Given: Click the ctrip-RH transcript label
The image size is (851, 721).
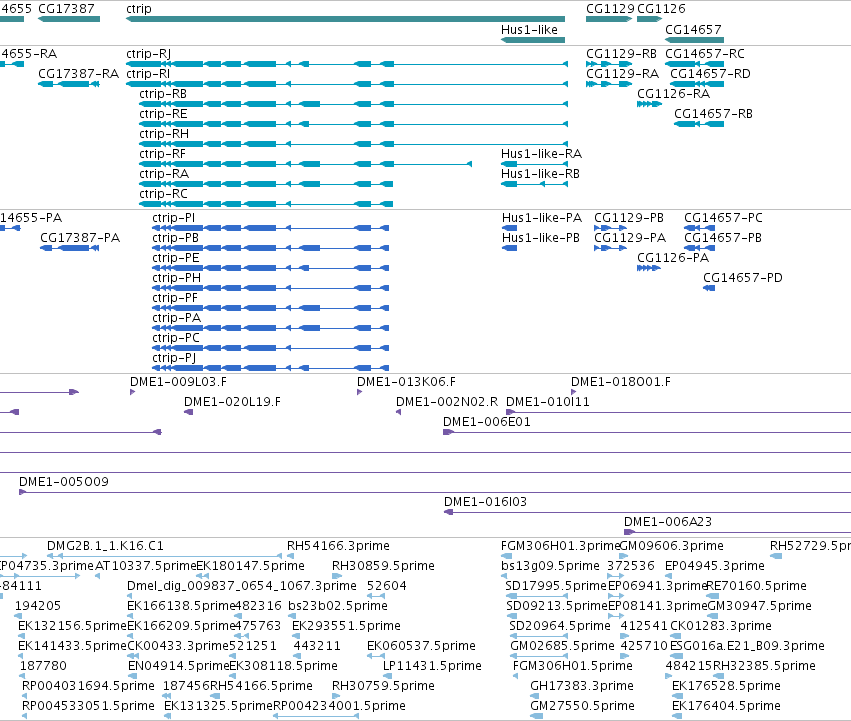Looking at the screenshot, I should (164, 134).
